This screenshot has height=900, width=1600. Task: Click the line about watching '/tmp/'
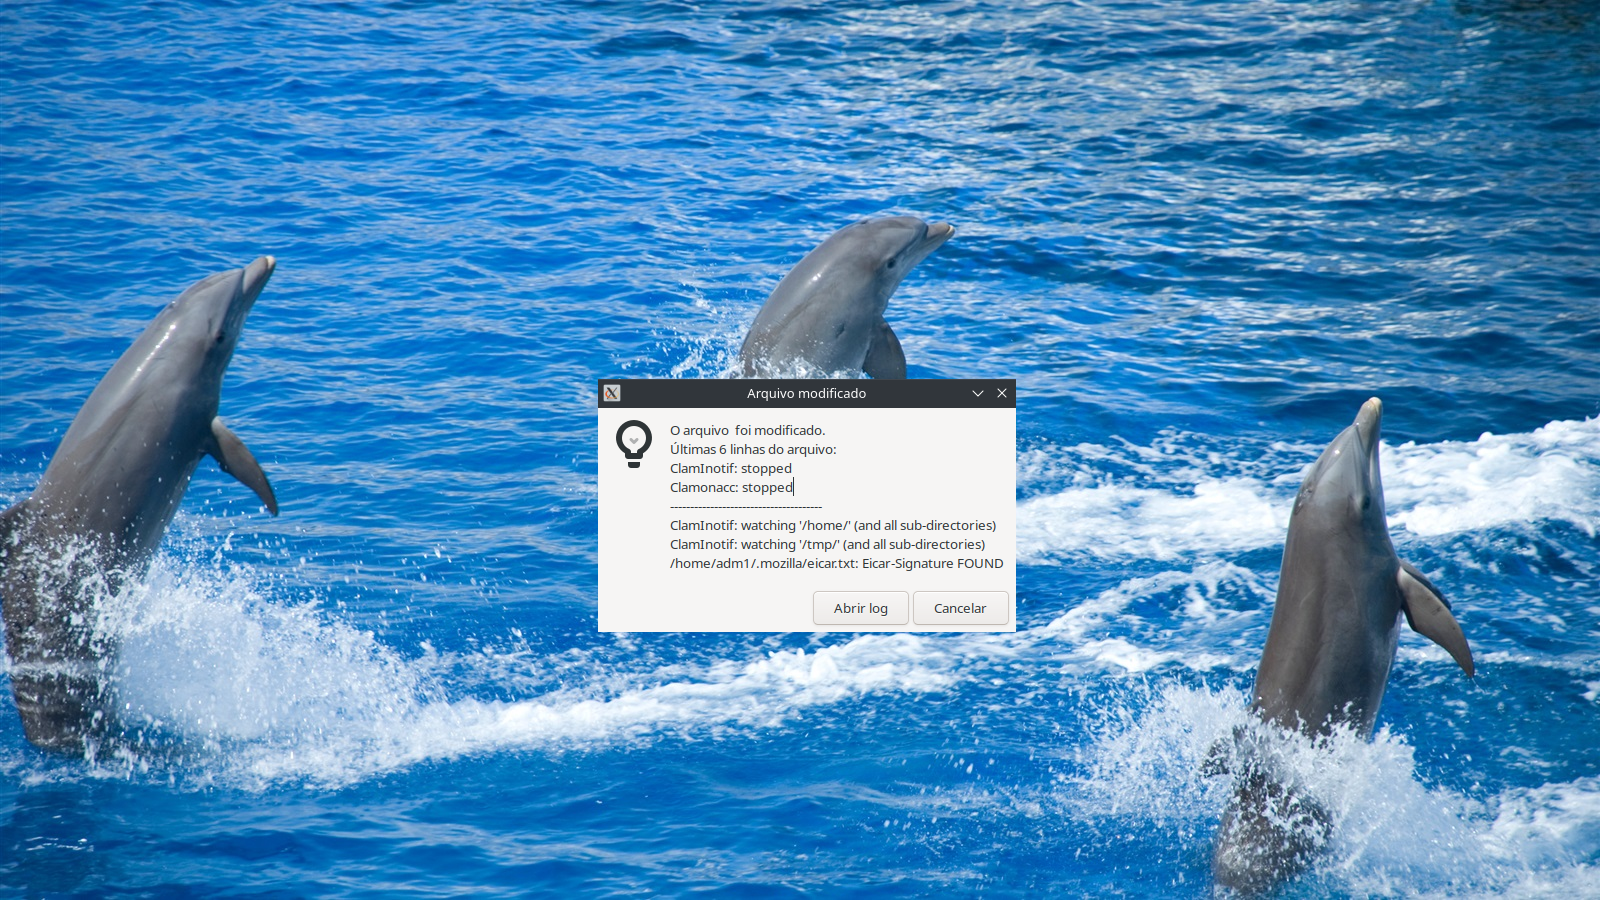[x=827, y=545]
